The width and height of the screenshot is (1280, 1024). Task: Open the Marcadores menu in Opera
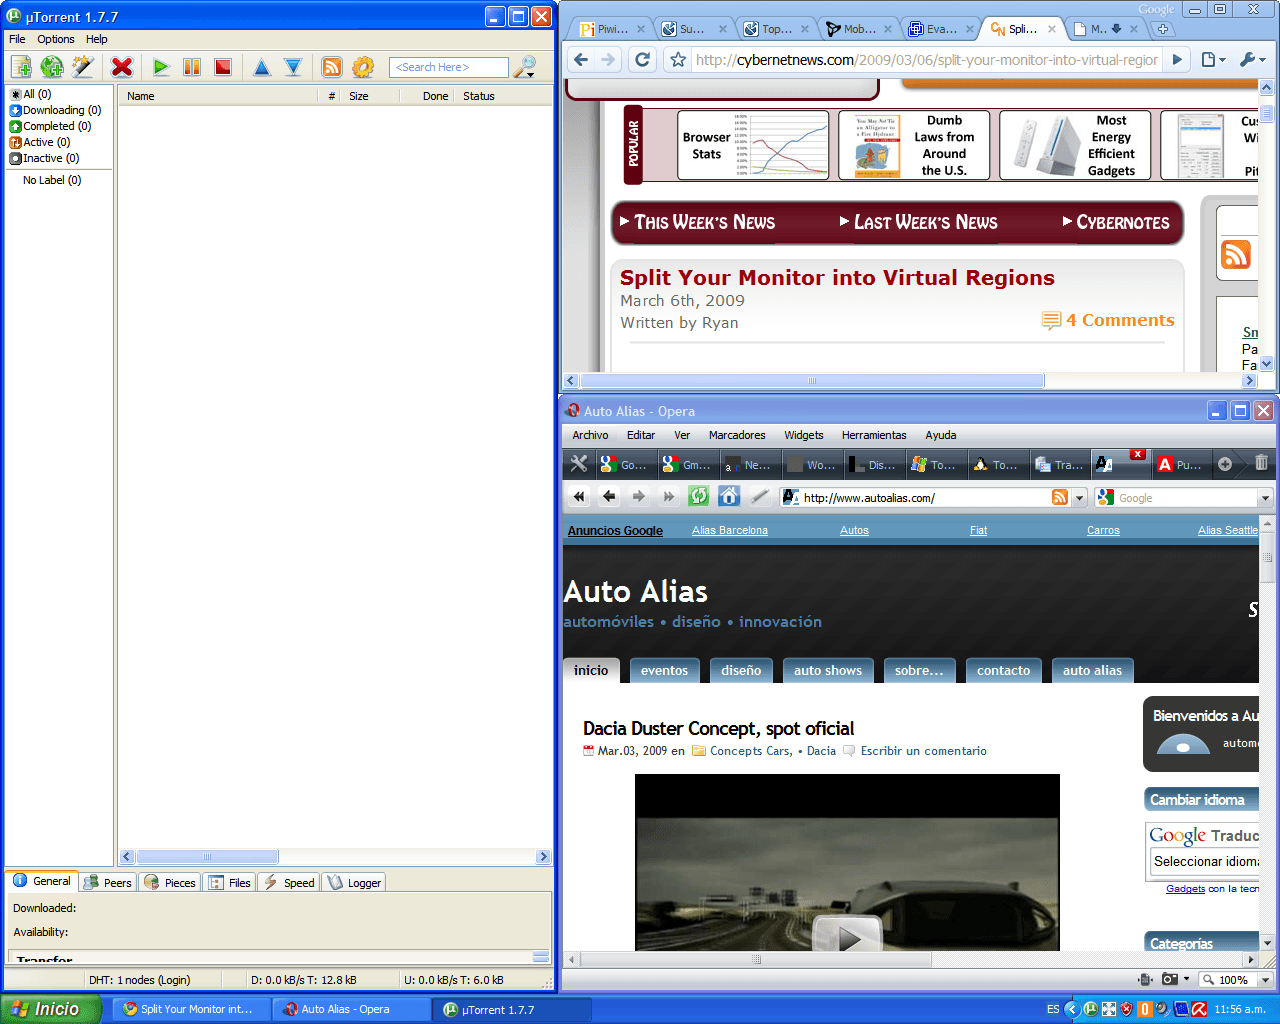[737, 435]
